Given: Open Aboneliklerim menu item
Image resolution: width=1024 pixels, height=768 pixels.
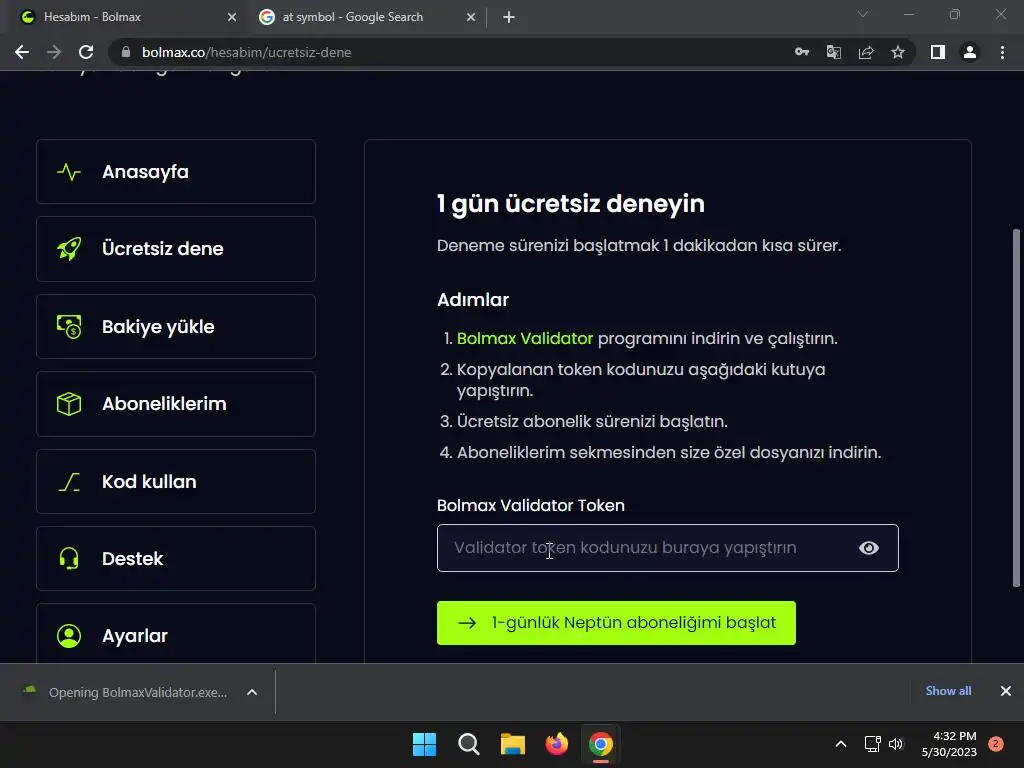Looking at the screenshot, I should 176,404.
